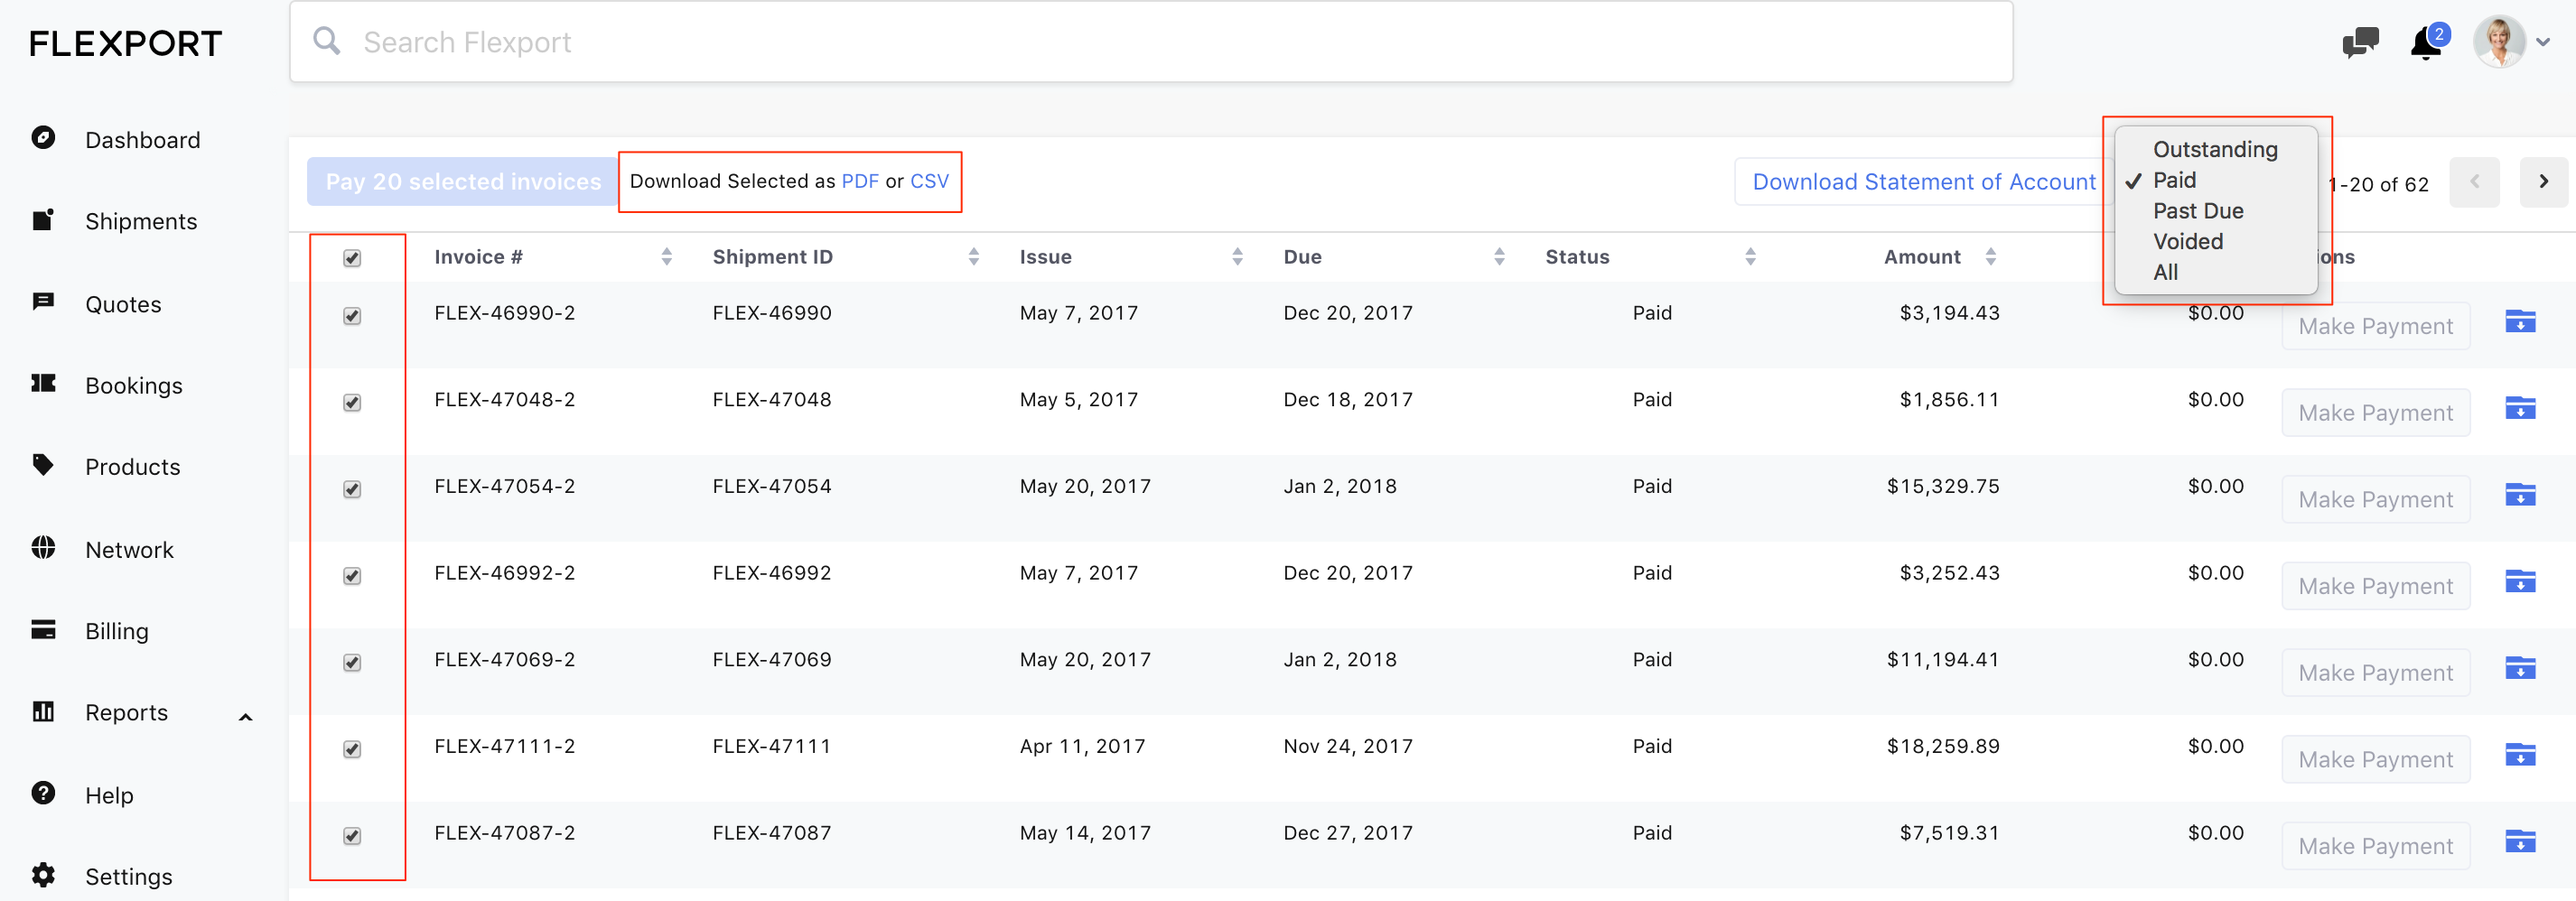2576x901 pixels.
Task: Sort by Invoice # column arrows
Action: [667, 257]
